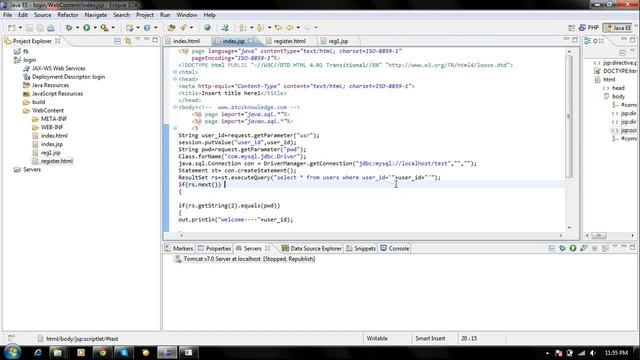Open Google Chrome from taskbar

102,353
